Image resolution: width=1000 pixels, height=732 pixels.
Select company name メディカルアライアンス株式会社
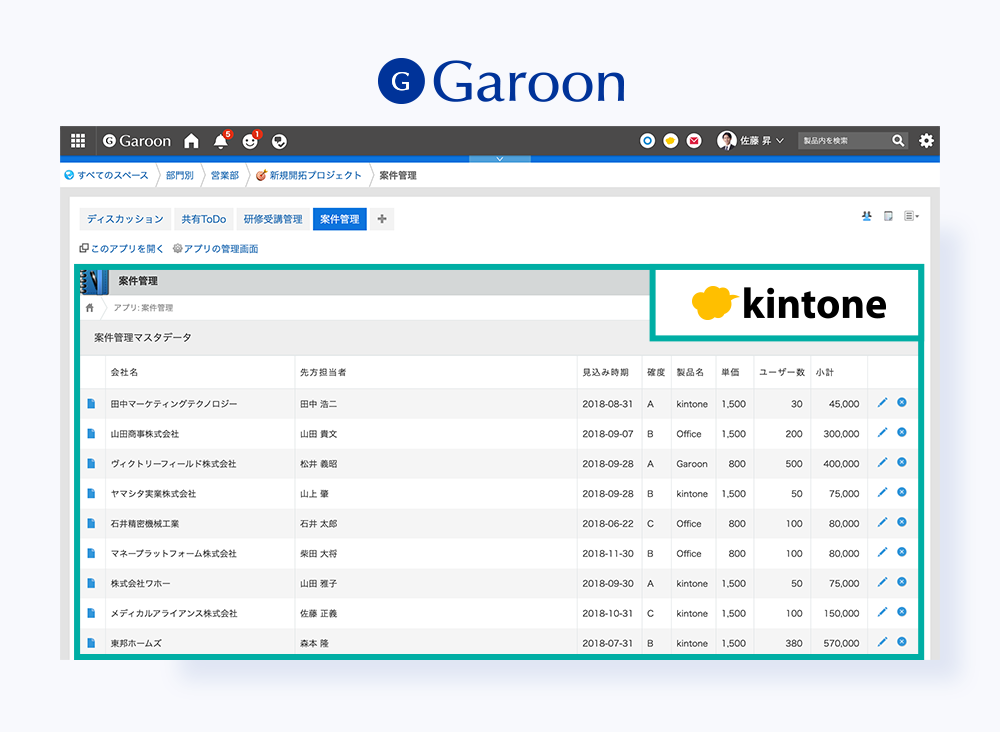pyautogui.click(x=174, y=613)
